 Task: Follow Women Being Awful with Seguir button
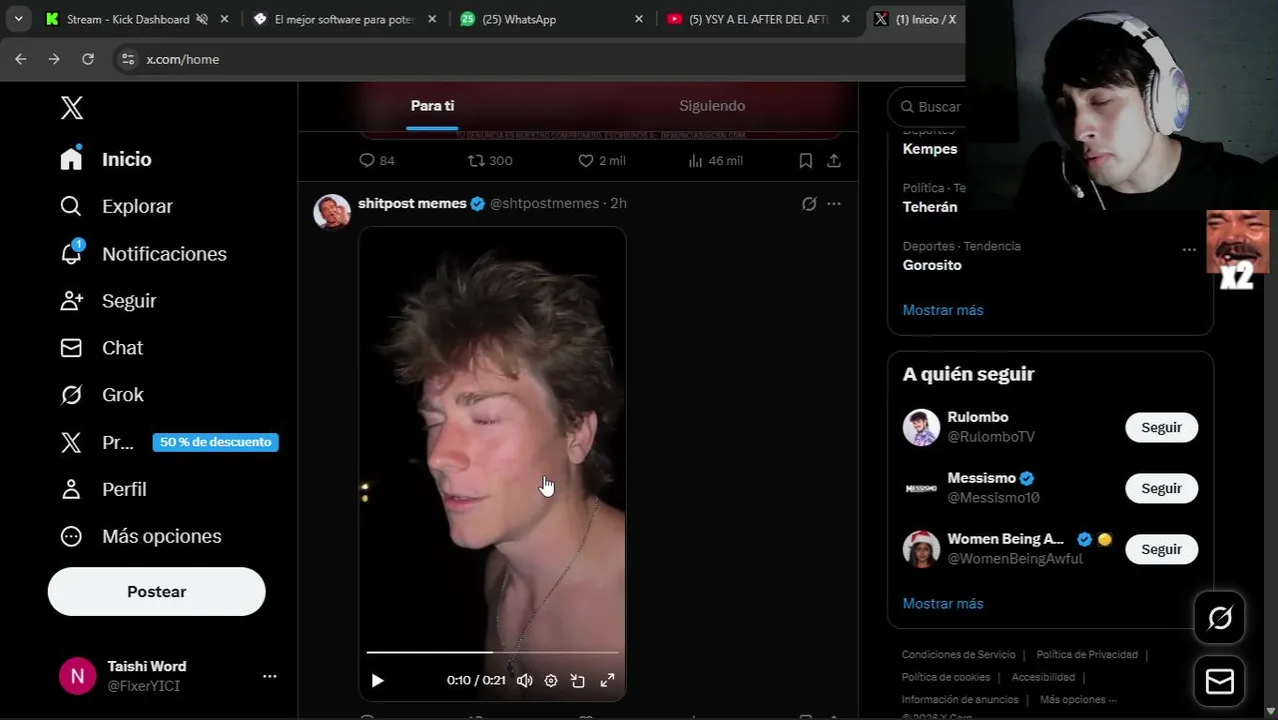click(1161, 549)
